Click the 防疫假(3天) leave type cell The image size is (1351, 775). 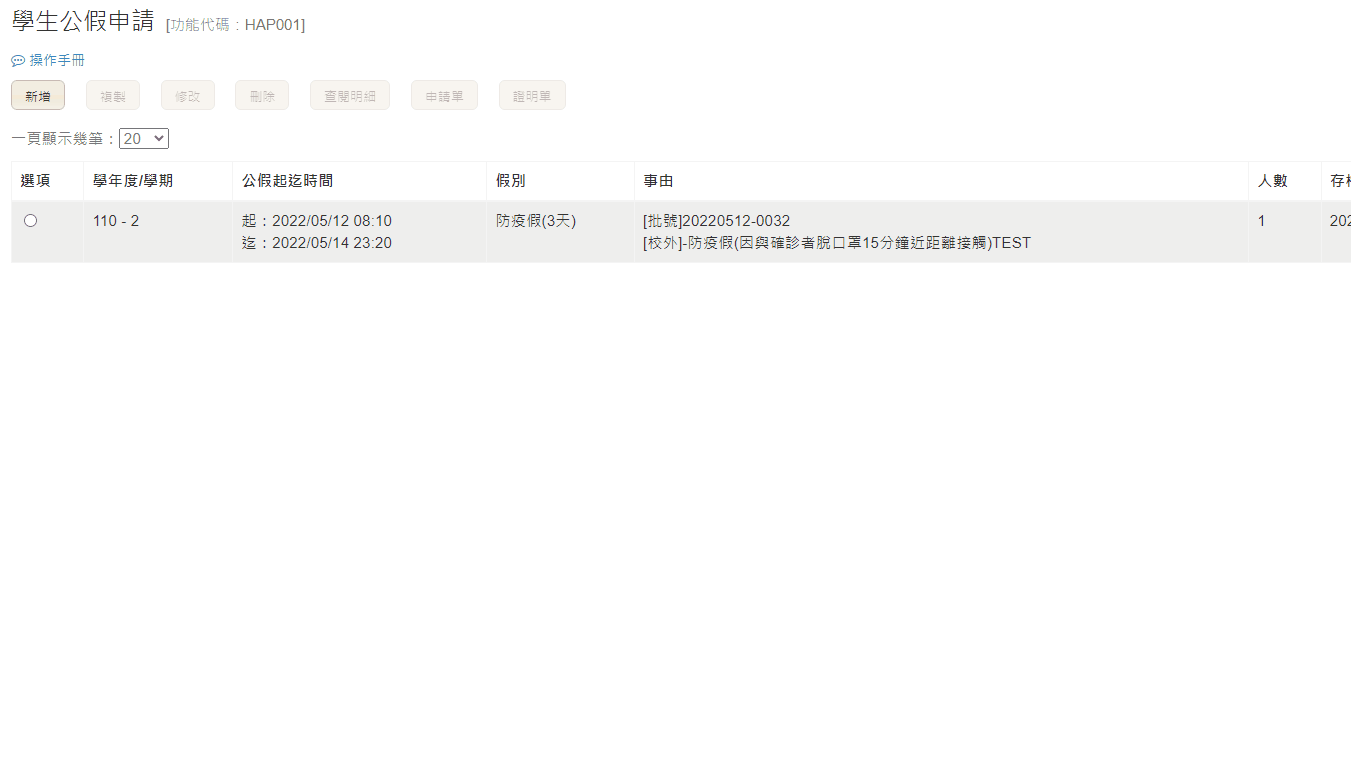click(x=536, y=221)
